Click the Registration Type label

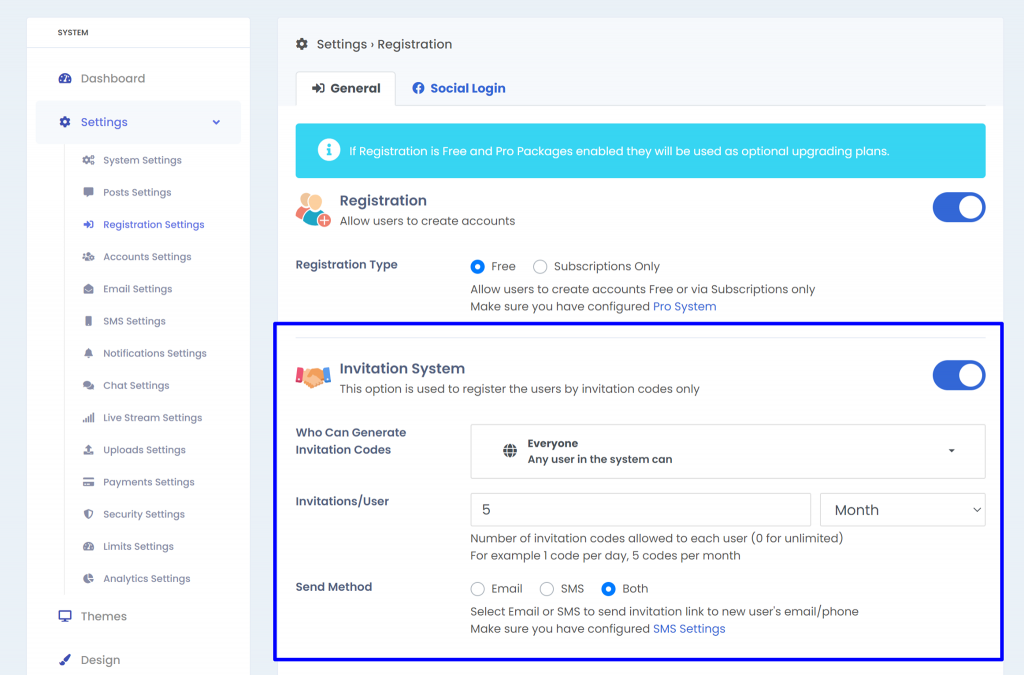(x=346, y=264)
